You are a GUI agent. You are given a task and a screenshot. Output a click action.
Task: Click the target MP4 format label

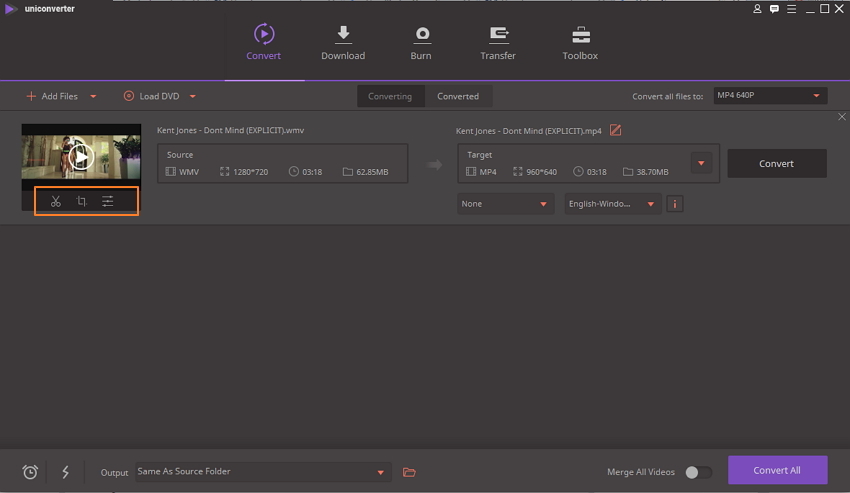pyautogui.click(x=488, y=172)
